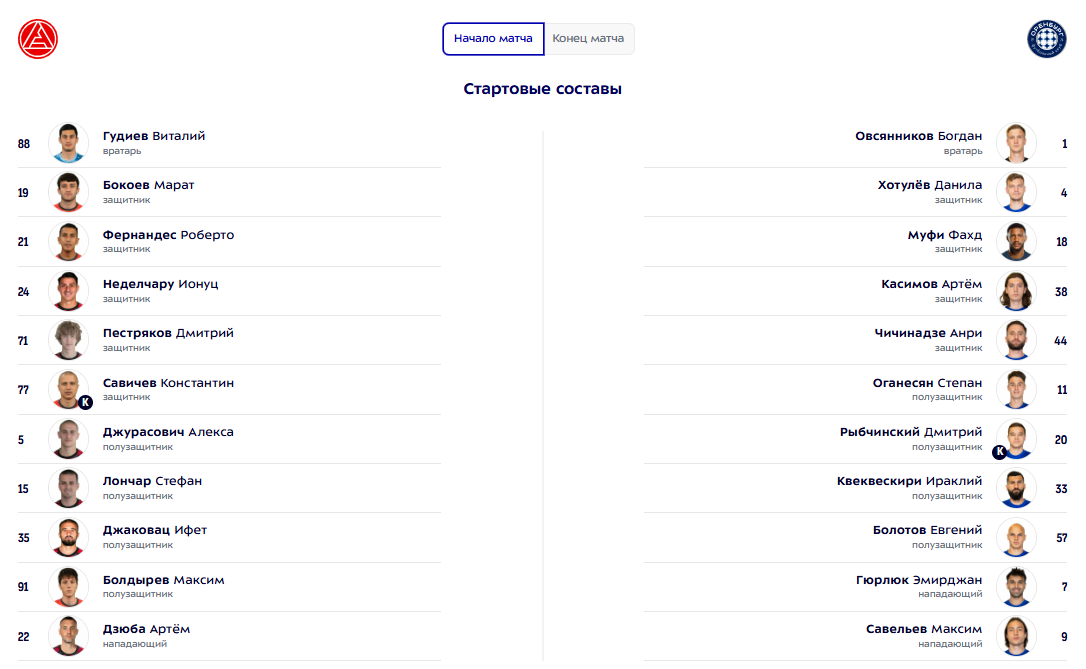Click Болотов Евгений's player avatar
Image resolution: width=1086 pixels, height=669 pixels.
click(1016, 537)
